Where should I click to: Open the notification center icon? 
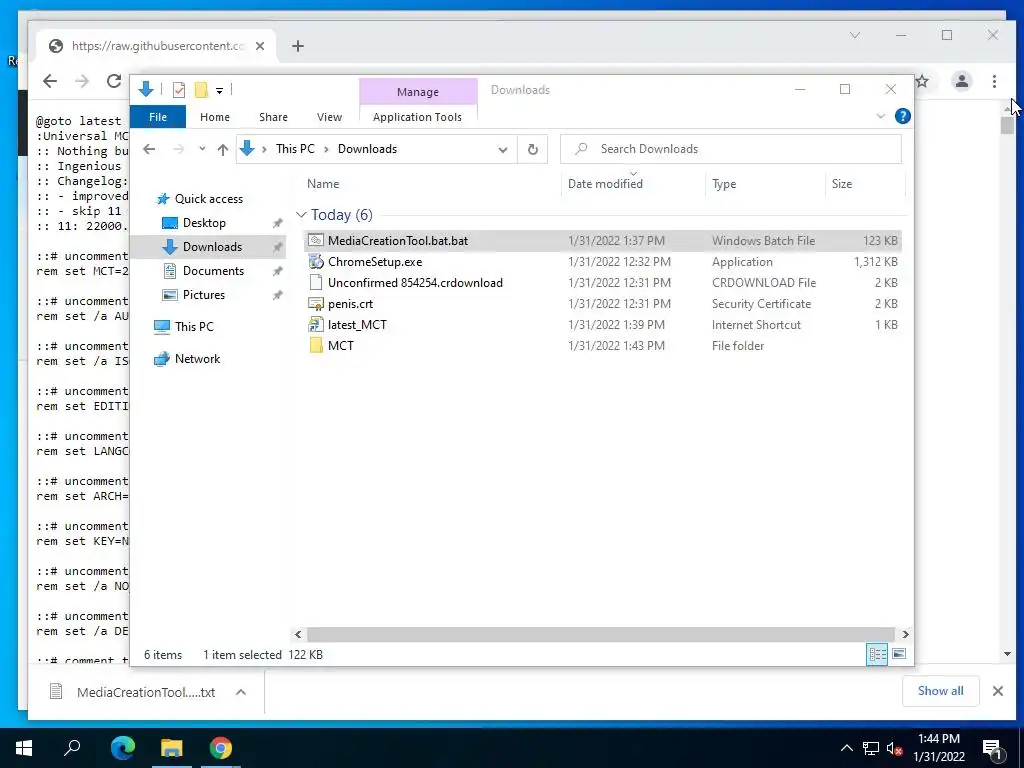992,749
